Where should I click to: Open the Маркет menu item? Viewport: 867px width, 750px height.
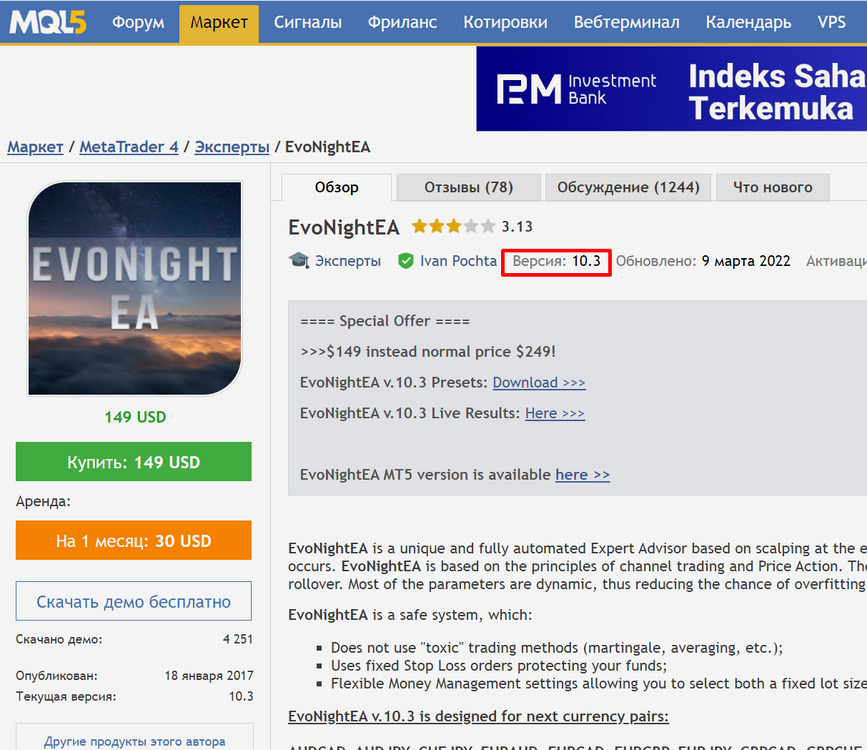point(219,23)
